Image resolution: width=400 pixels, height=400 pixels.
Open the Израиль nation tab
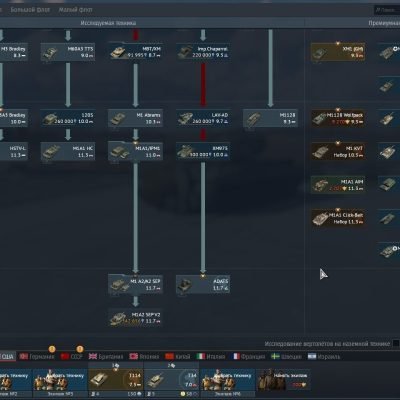(324, 356)
